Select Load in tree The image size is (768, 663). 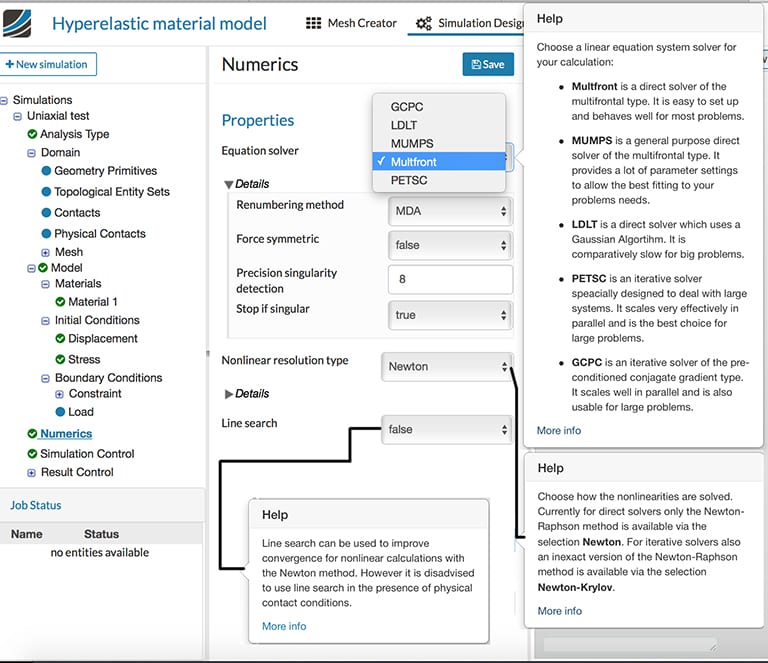click(x=81, y=412)
